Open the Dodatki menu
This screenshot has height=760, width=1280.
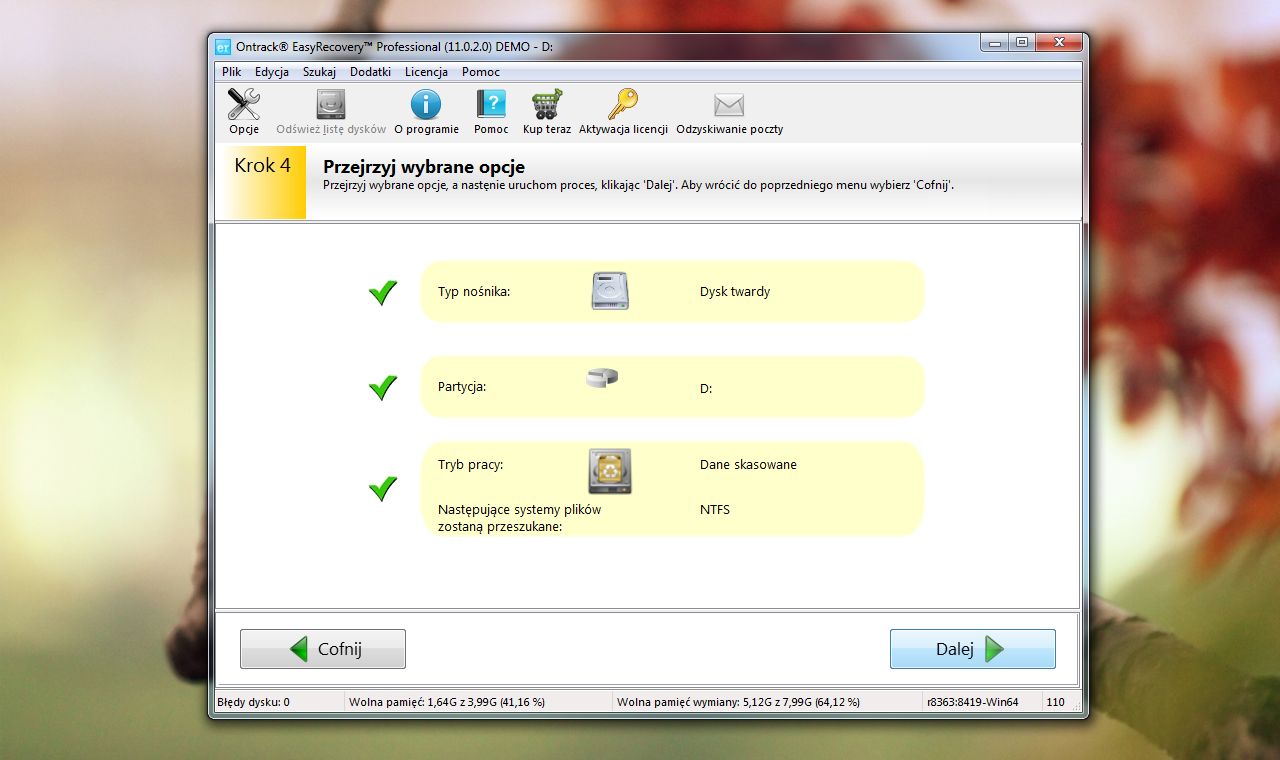point(371,72)
